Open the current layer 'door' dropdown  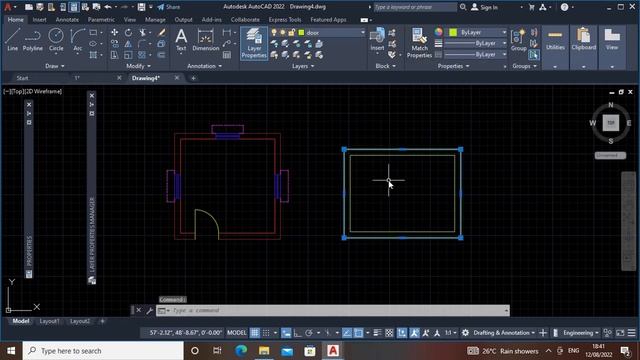click(362, 33)
